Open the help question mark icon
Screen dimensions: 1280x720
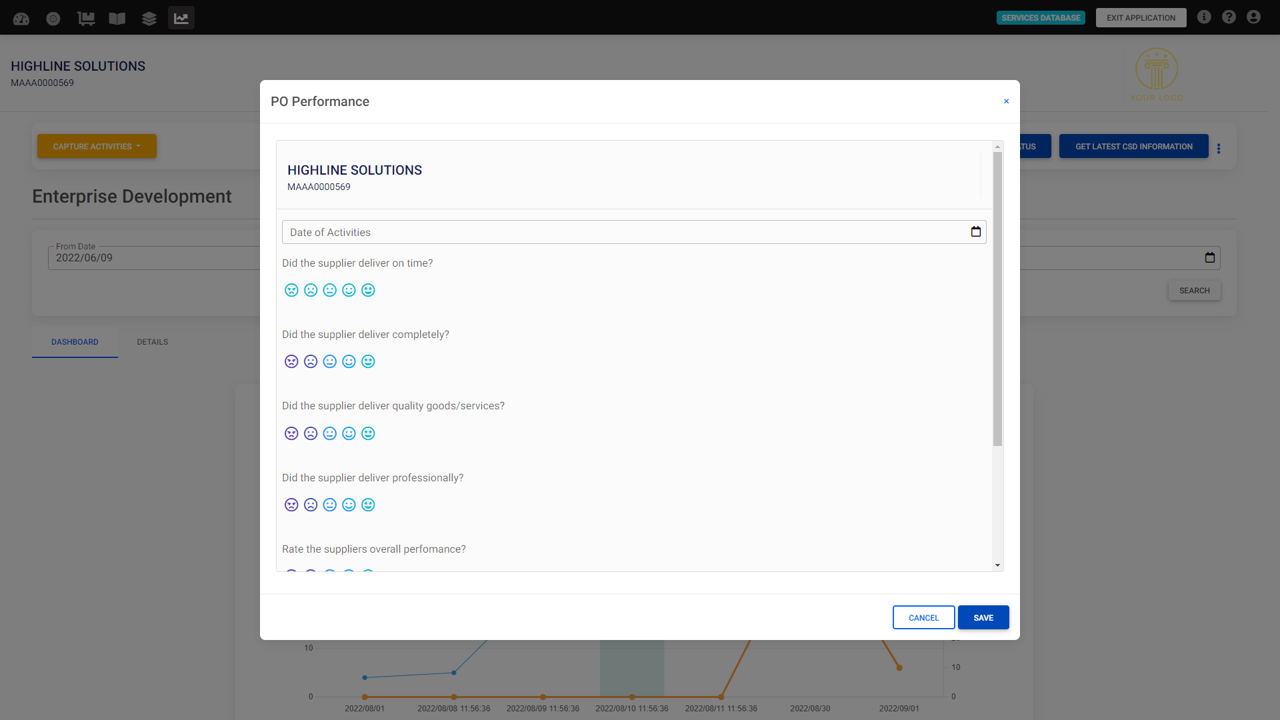pos(1229,17)
